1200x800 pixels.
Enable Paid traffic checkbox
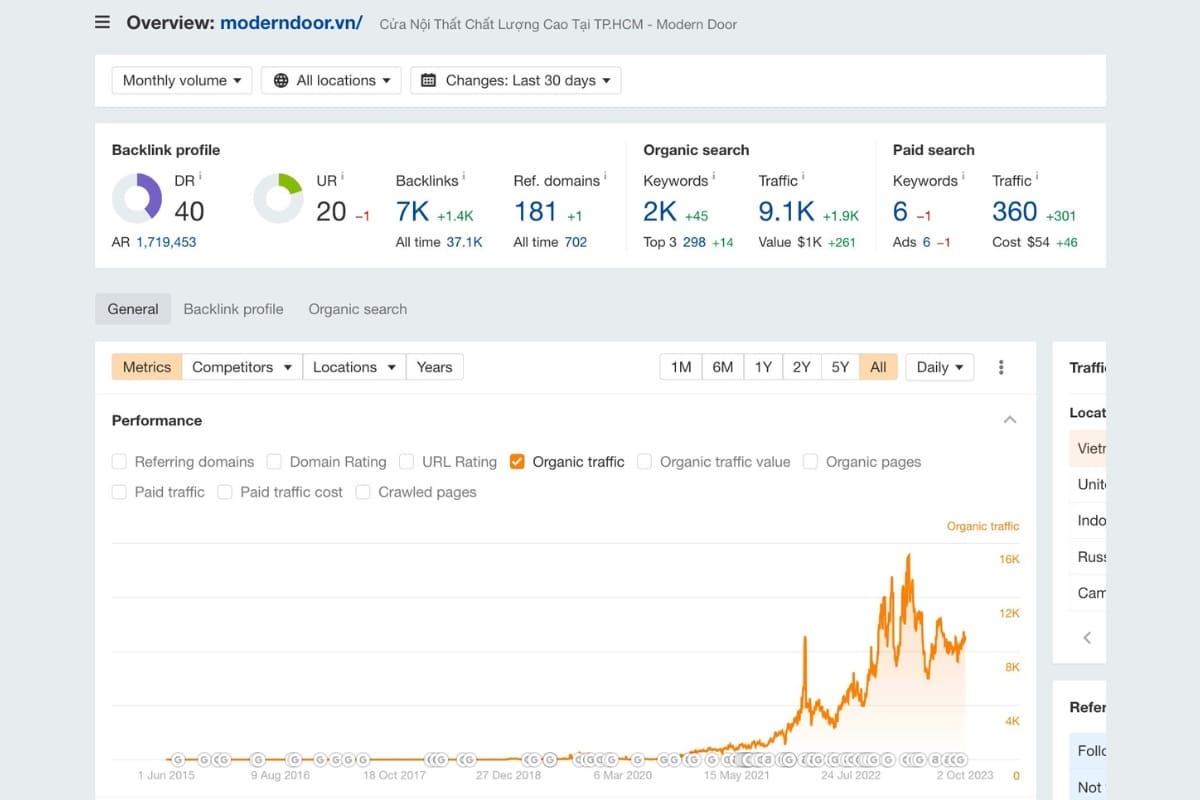point(119,492)
